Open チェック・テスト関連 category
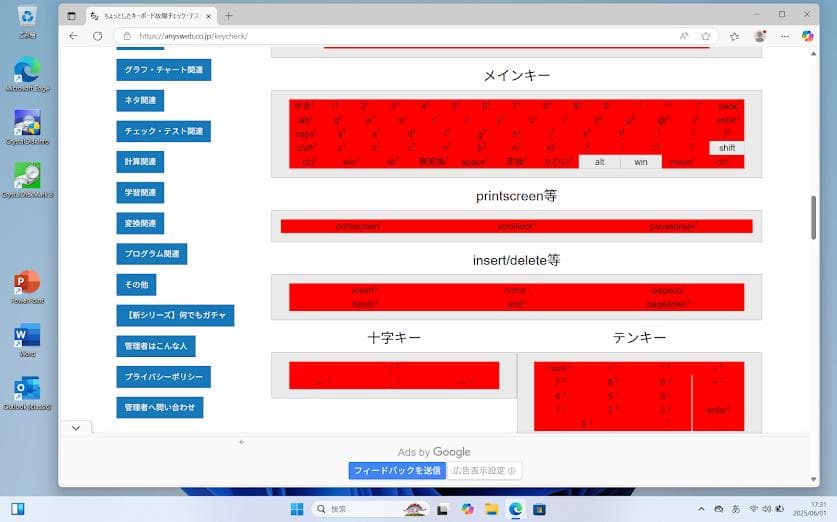 pyautogui.click(x=164, y=131)
